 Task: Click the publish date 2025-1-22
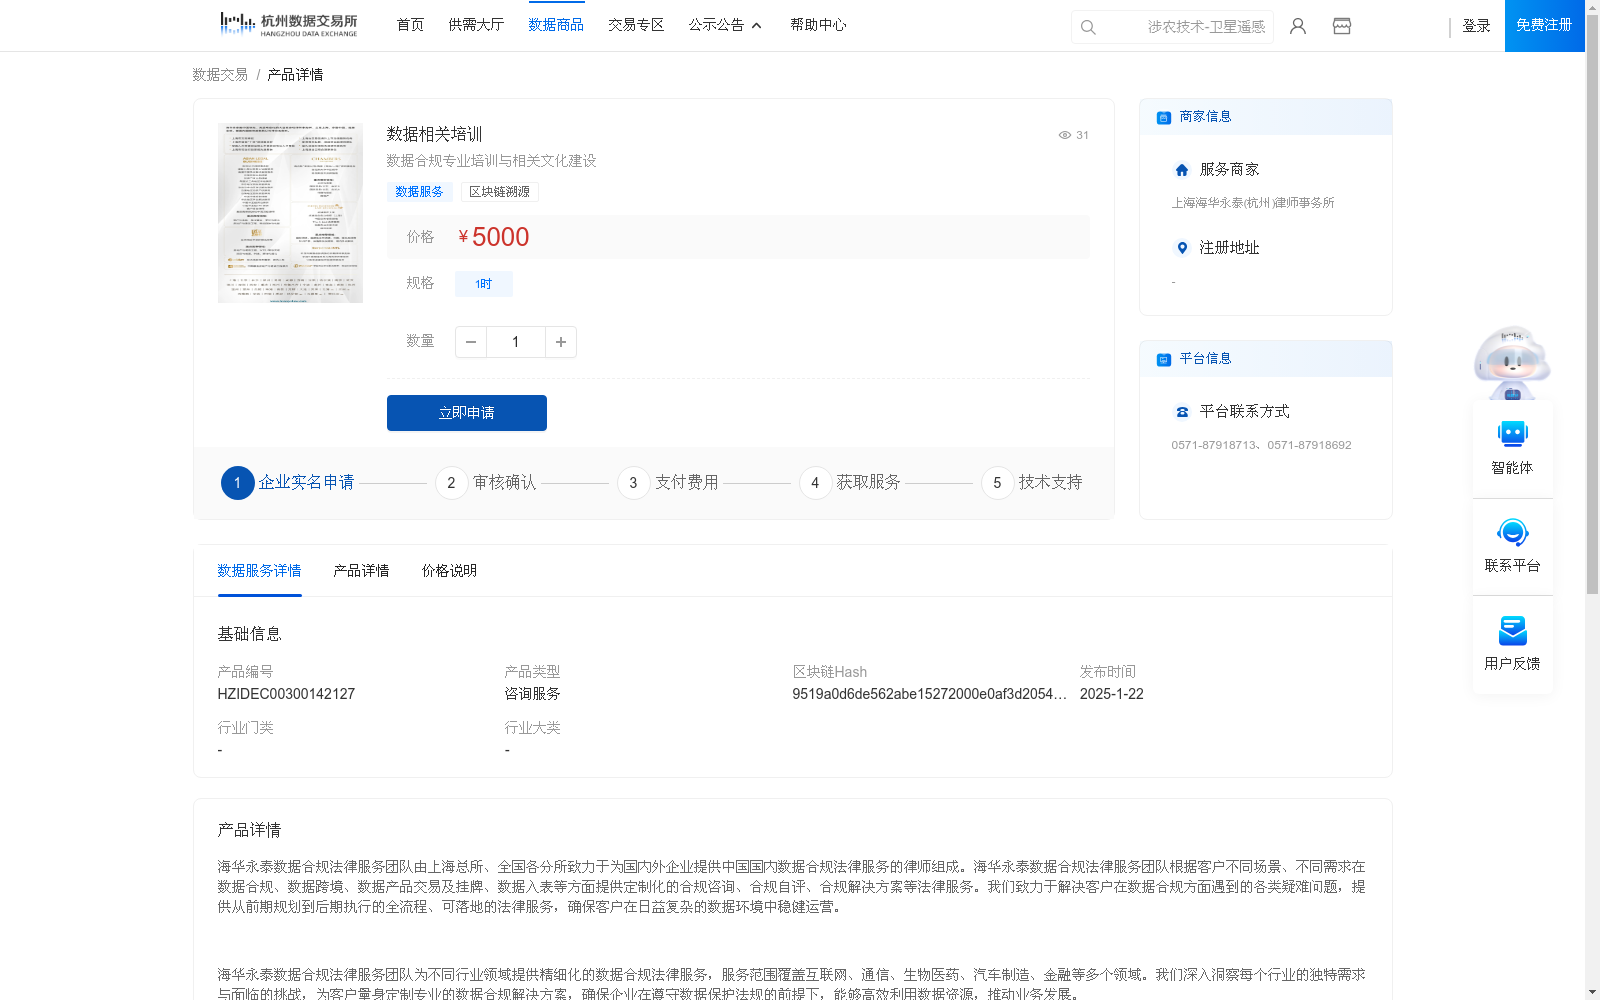1111,694
